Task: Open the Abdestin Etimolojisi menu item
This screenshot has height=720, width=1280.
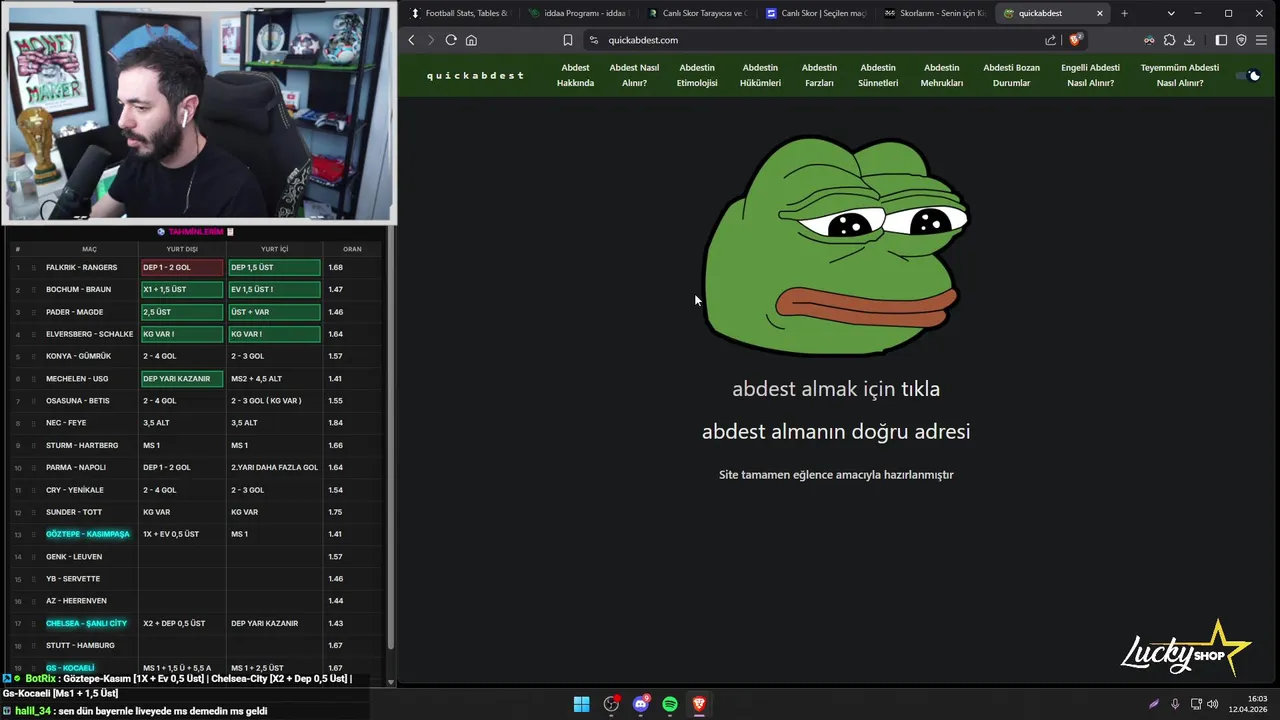Action: (x=697, y=75)
